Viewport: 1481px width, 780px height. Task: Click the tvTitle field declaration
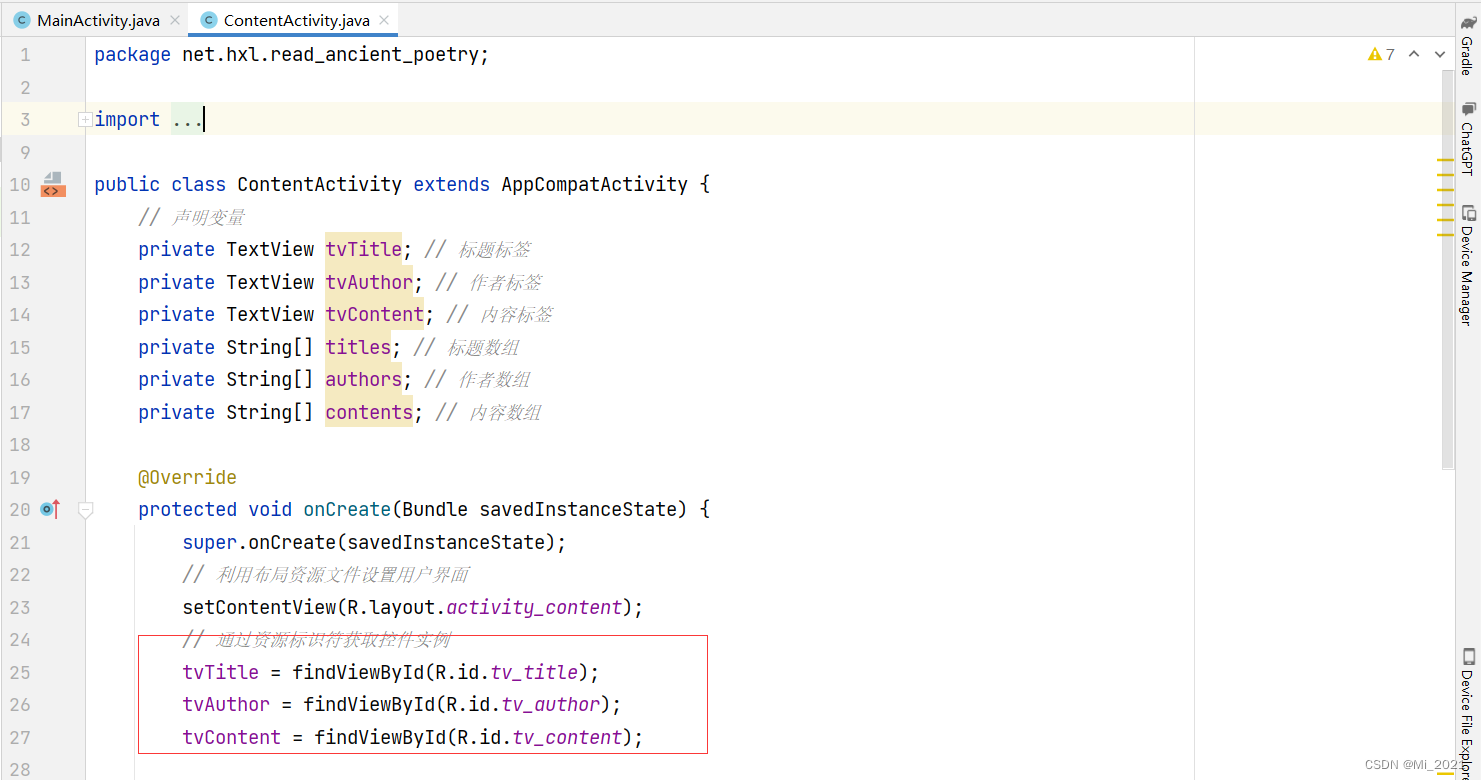point(364,249)
